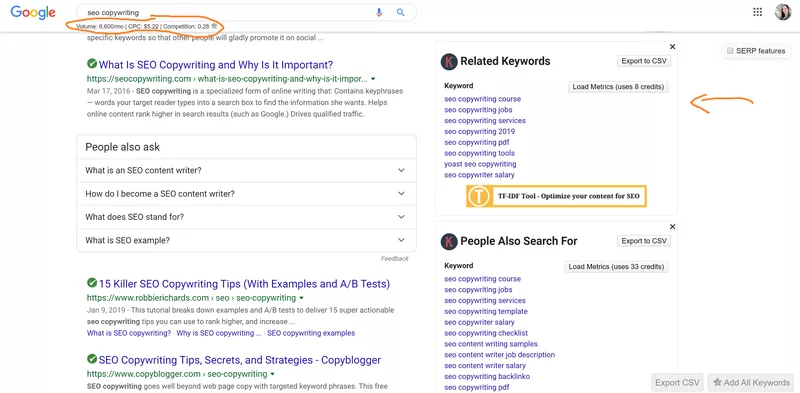Click green checkmark beside Copyblogger result

pyautogui.click(x=92, y=359)
